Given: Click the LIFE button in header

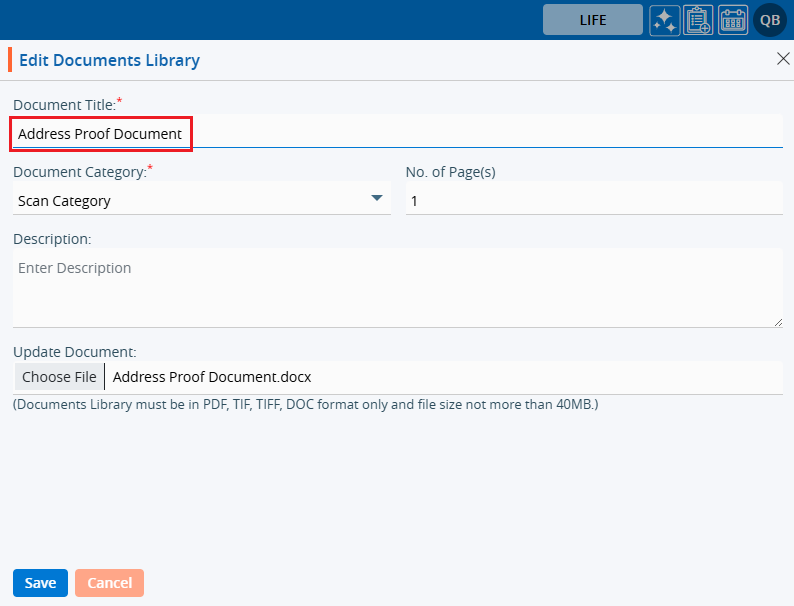Looking at the screenshot, I should 592,20.
